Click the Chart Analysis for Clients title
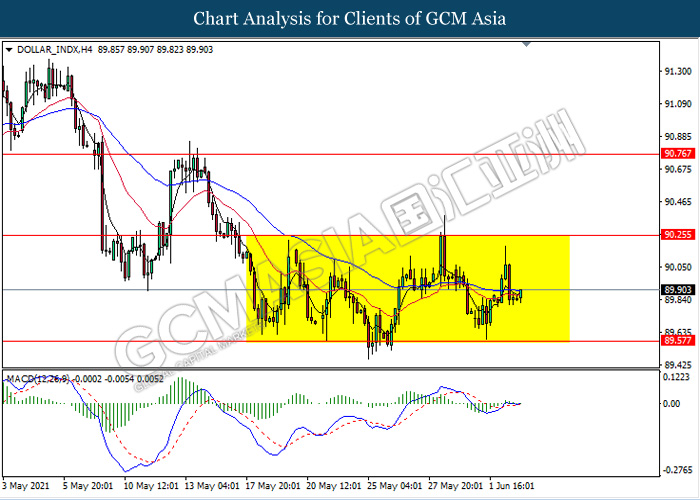 click(x=349, y=18)
